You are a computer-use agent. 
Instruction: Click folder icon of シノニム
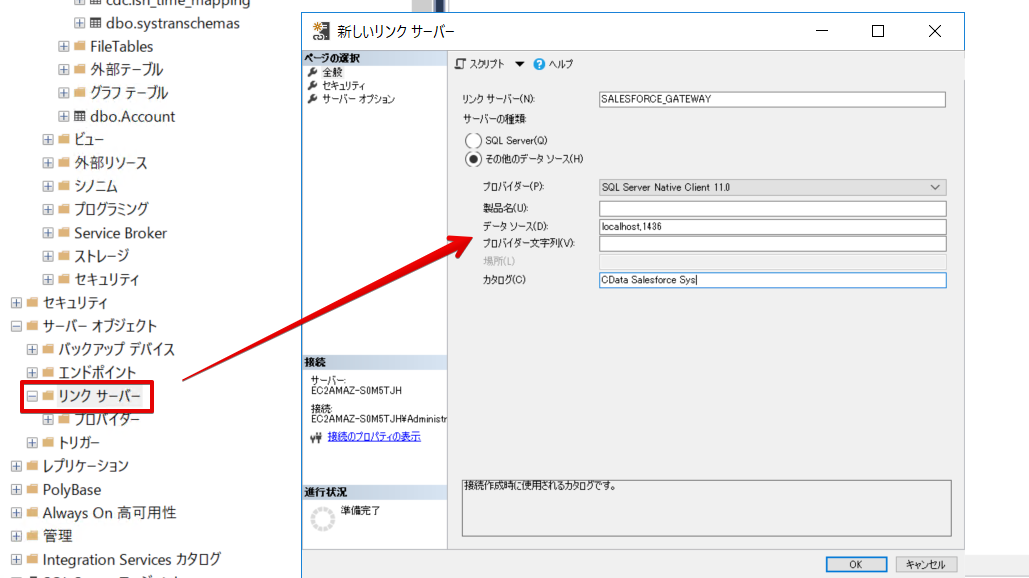coord(64,186)
